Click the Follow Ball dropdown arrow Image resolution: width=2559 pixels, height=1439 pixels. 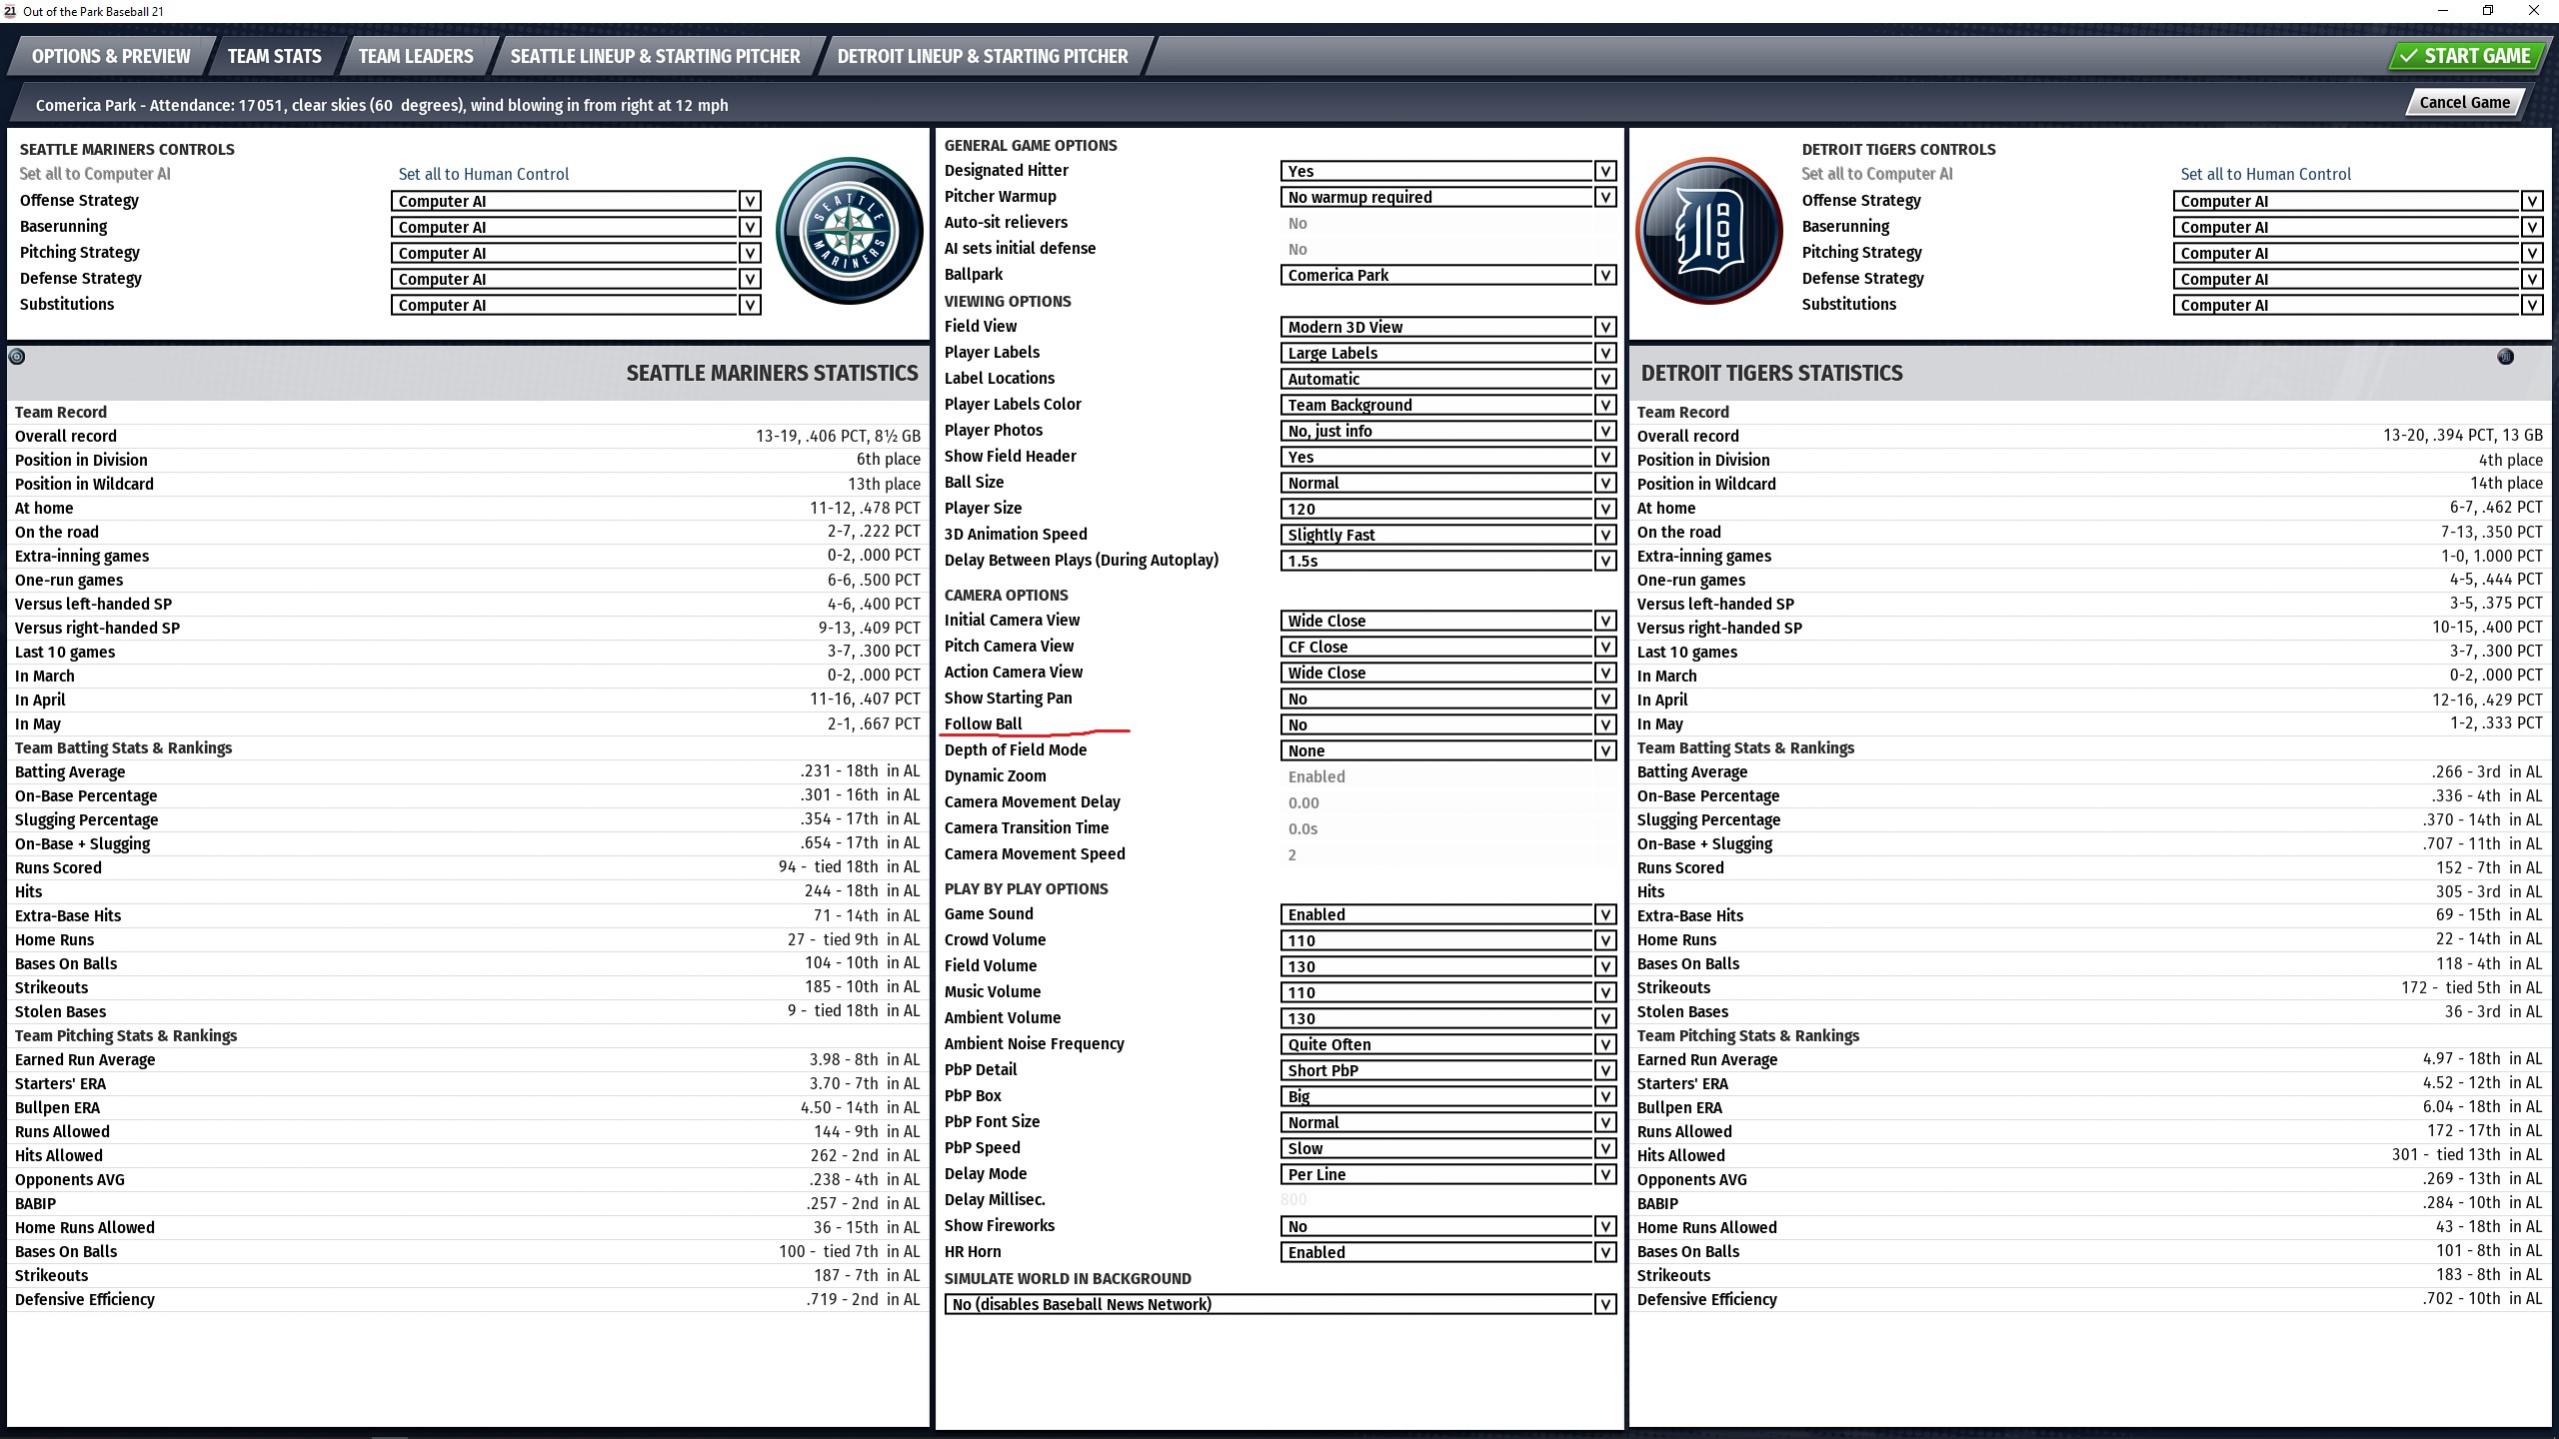point(1604,725)
